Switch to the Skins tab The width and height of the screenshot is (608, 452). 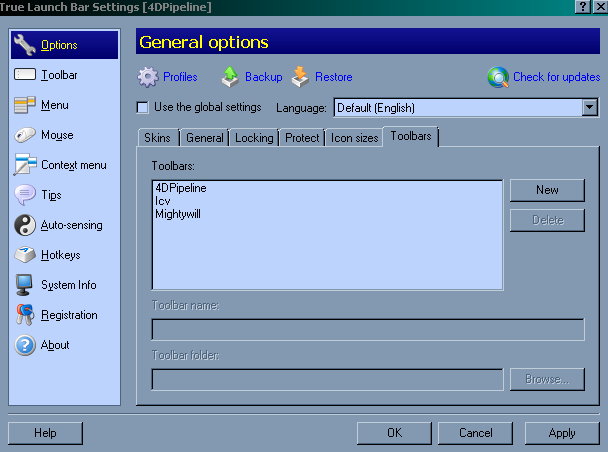(x=157, y=138)
